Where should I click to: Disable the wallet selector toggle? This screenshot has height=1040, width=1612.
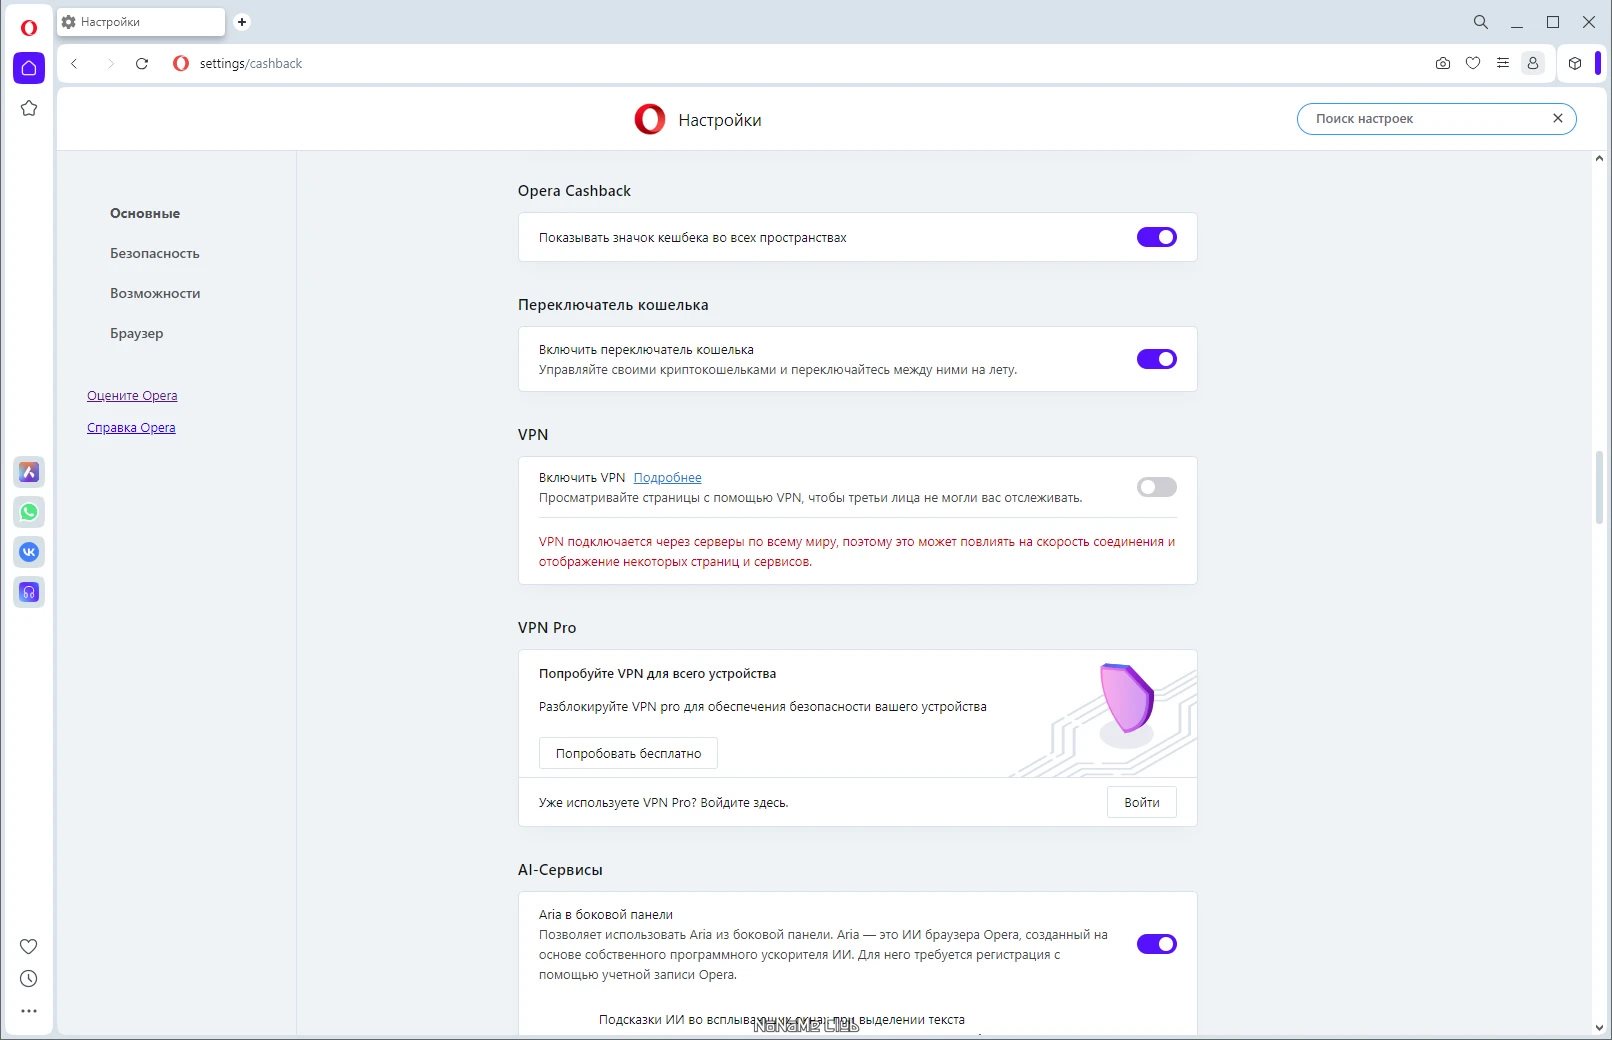point(1157,359)
